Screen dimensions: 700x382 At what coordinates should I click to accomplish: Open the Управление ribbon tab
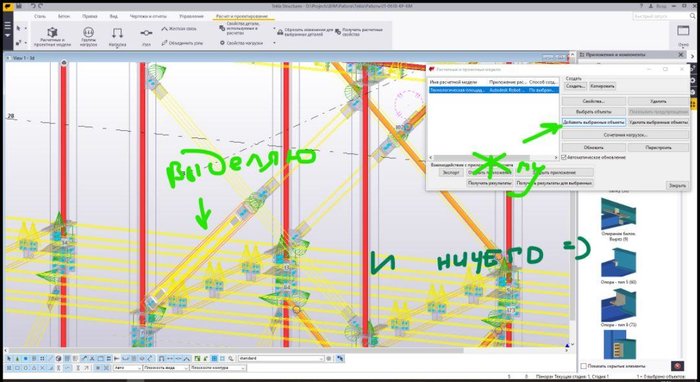coord(192,16)
